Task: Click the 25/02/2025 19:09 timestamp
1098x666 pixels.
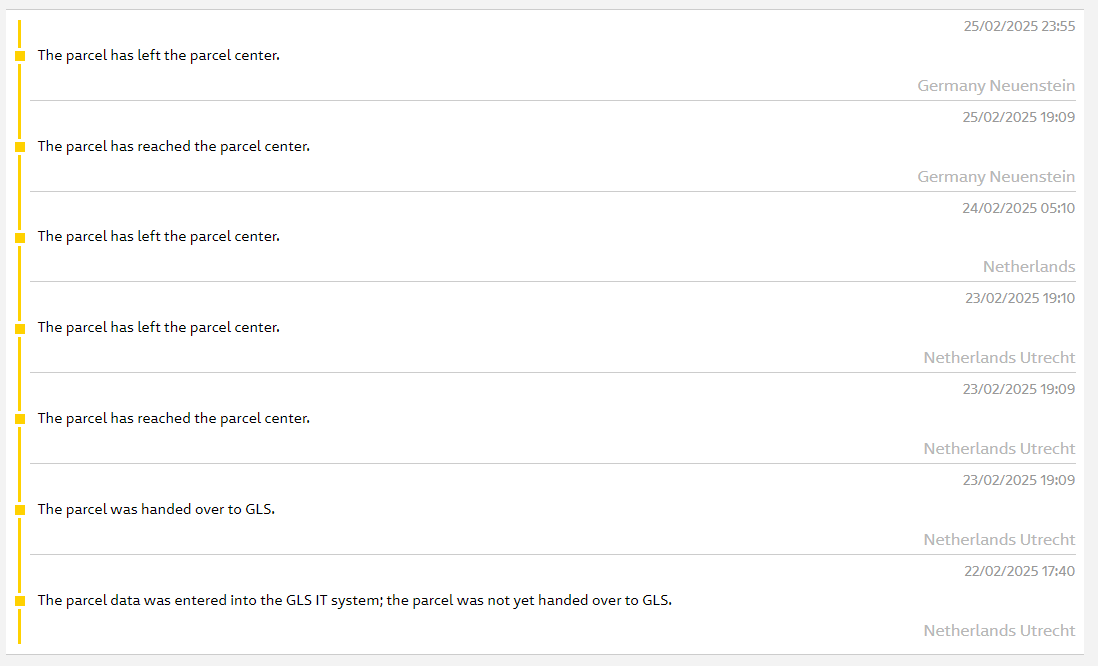Action: [x=1019, y=117]
